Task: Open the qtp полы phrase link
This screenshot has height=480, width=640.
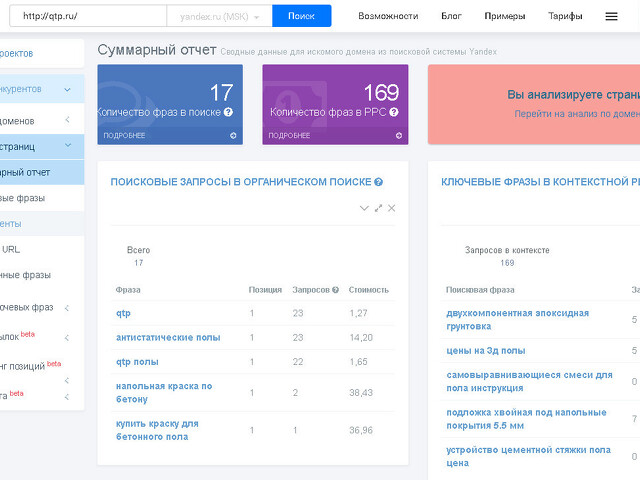Action: pos(137,362)
